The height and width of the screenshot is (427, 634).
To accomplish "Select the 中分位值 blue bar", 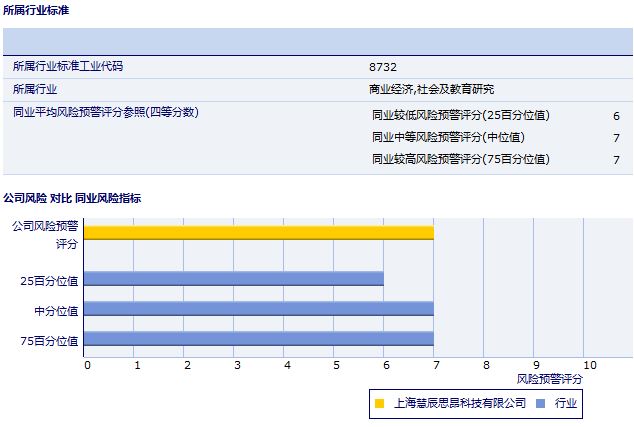I will (259, 309).
